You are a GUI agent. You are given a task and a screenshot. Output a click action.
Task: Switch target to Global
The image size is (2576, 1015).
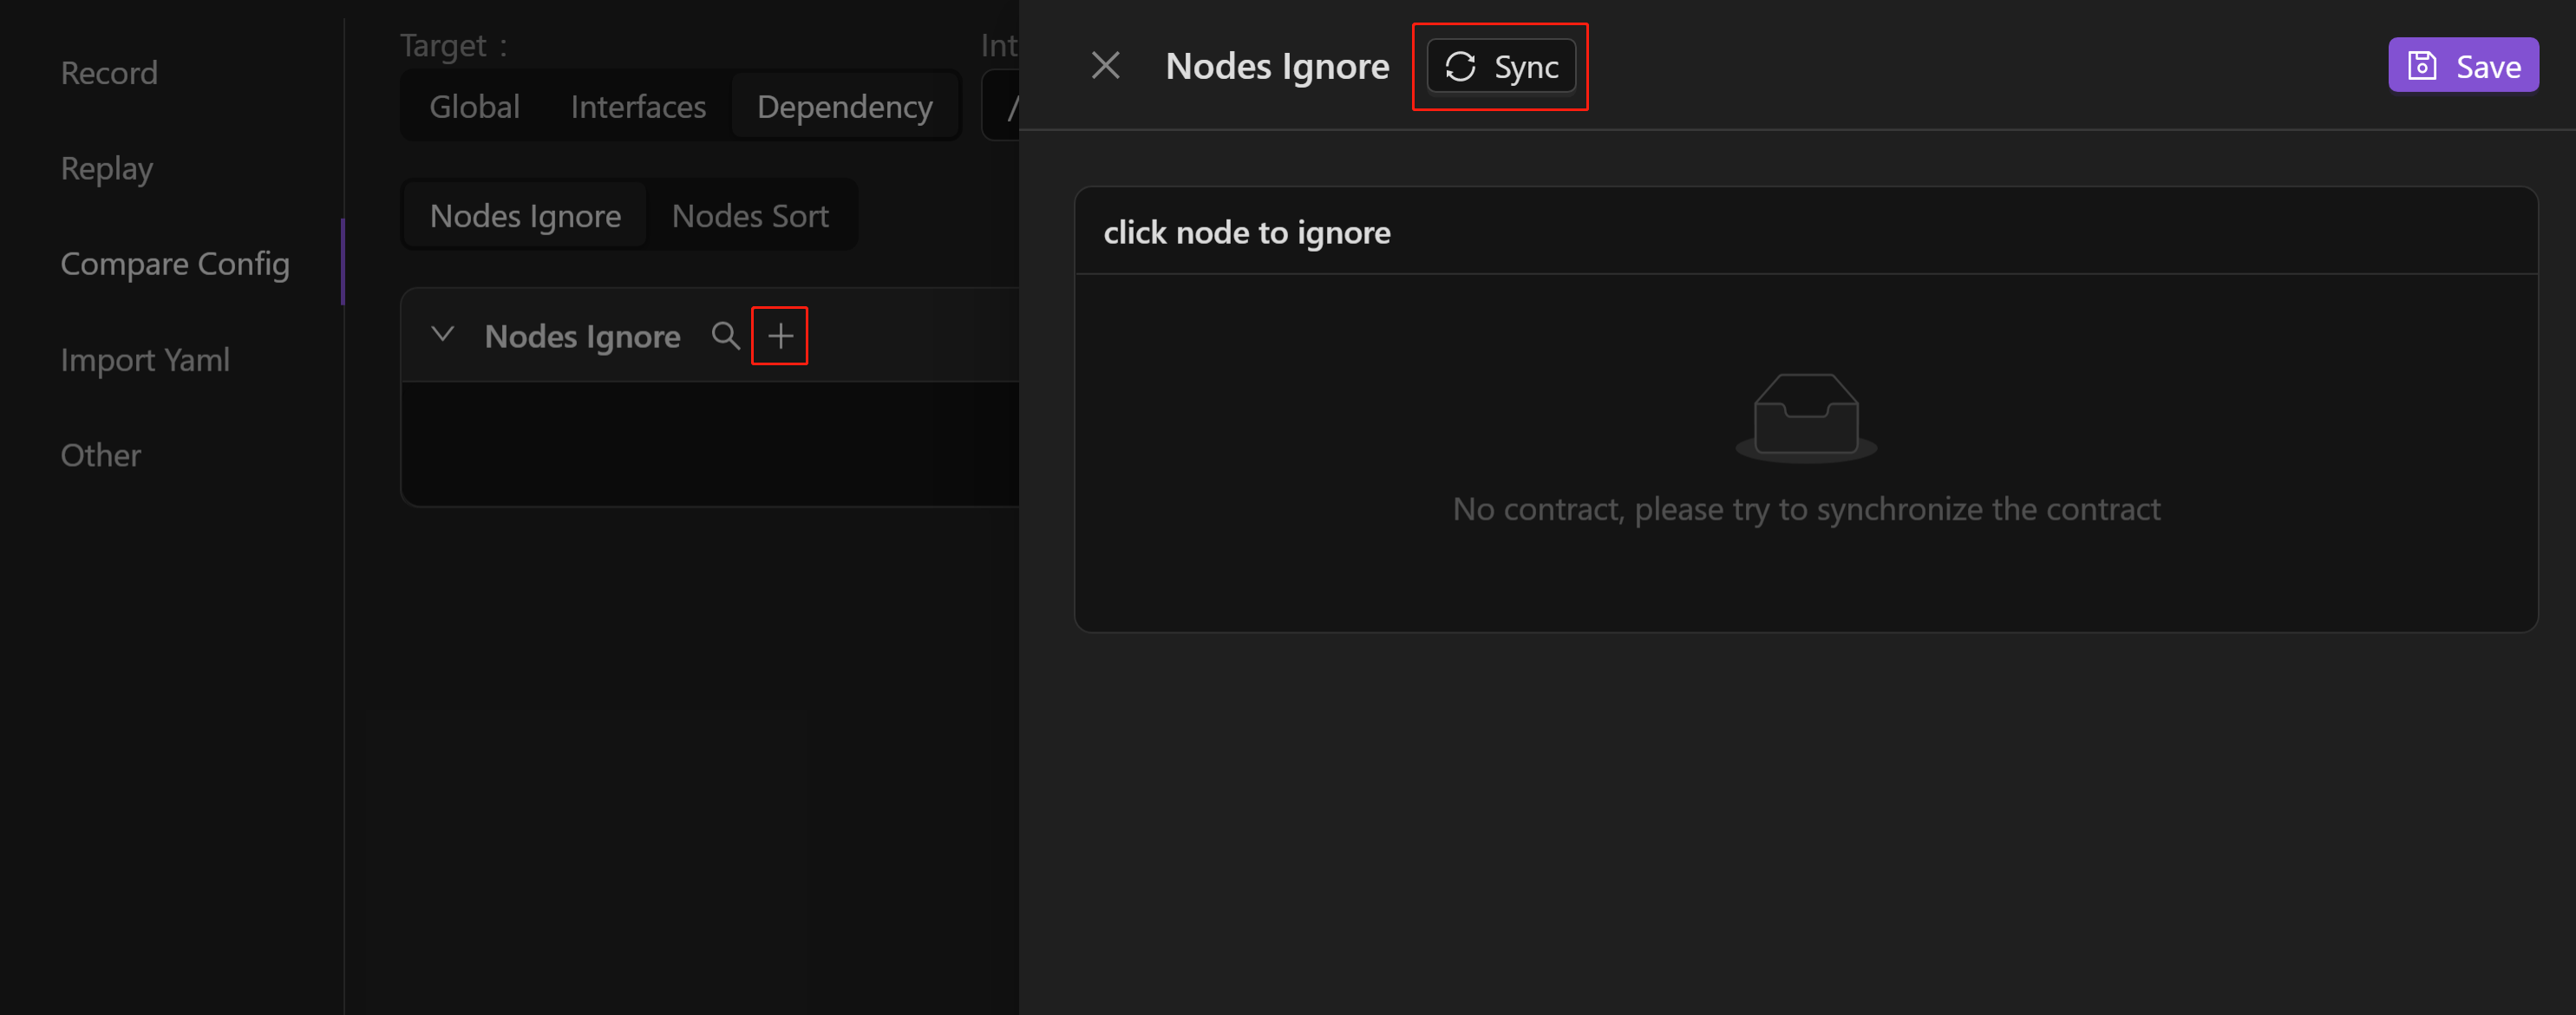pyautogui.click(x=474, y=106)
